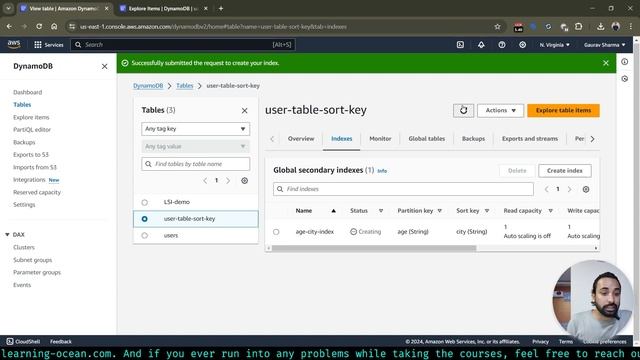
Task: Reload the browser page
Action: [39, 26]
